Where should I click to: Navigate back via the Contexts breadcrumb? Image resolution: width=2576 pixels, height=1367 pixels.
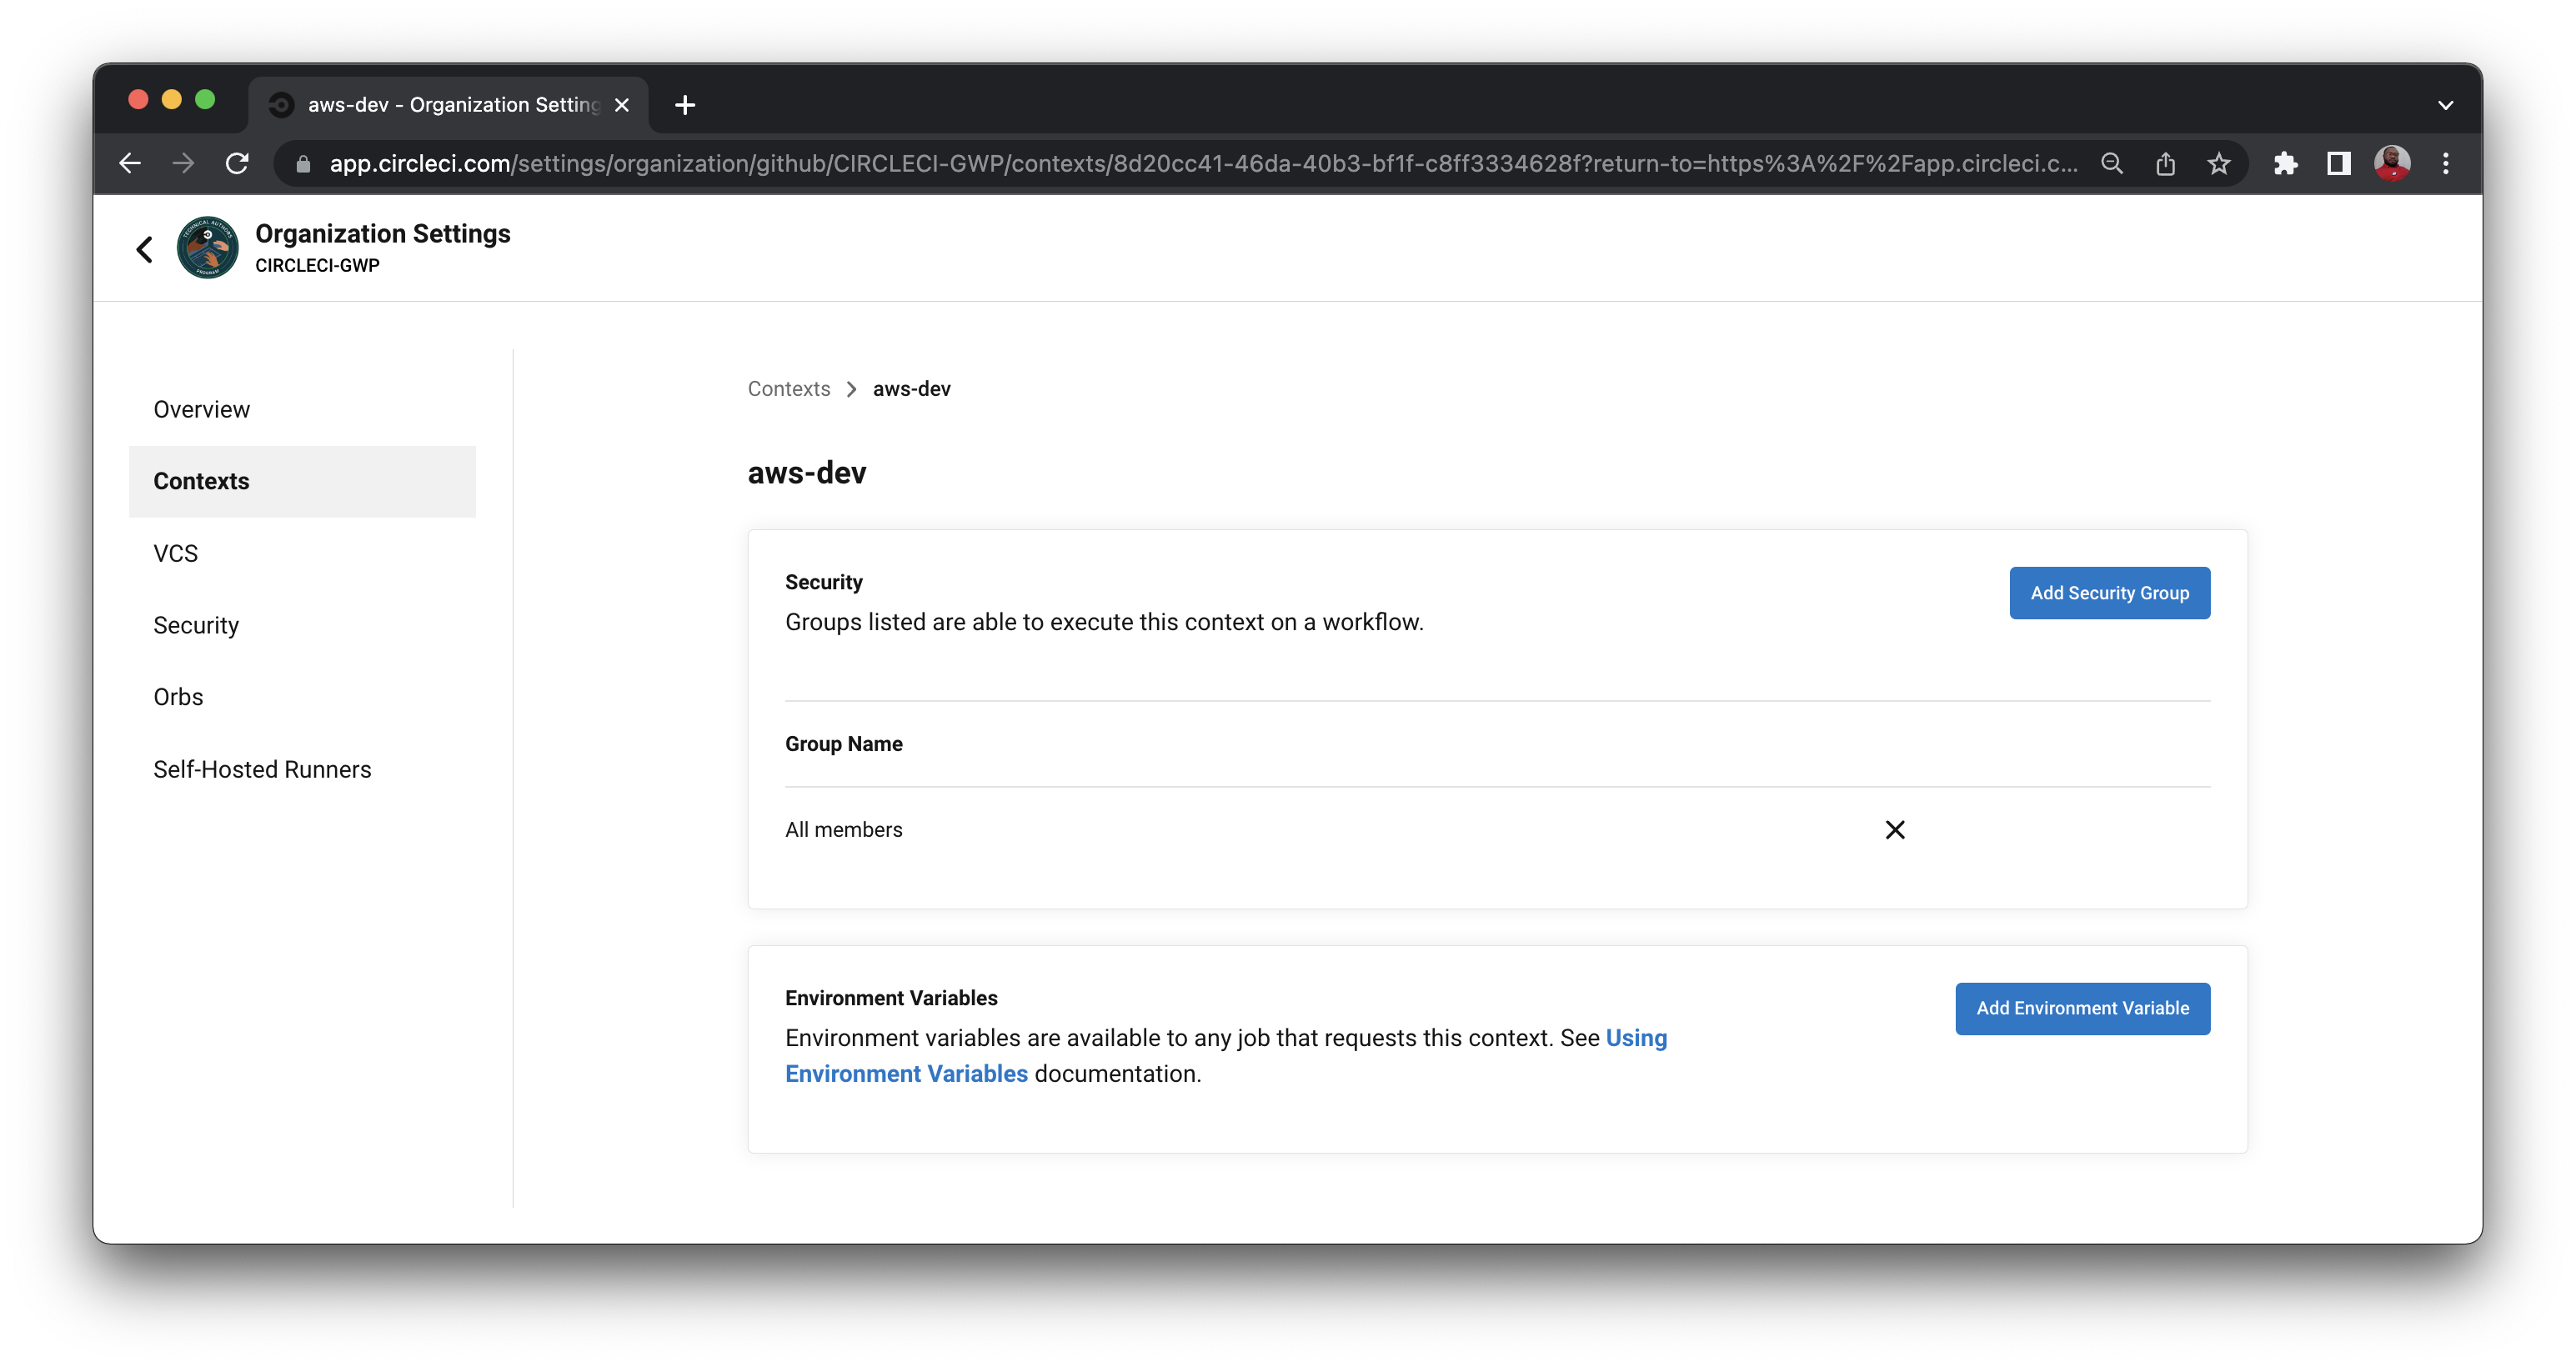[789, 388]
